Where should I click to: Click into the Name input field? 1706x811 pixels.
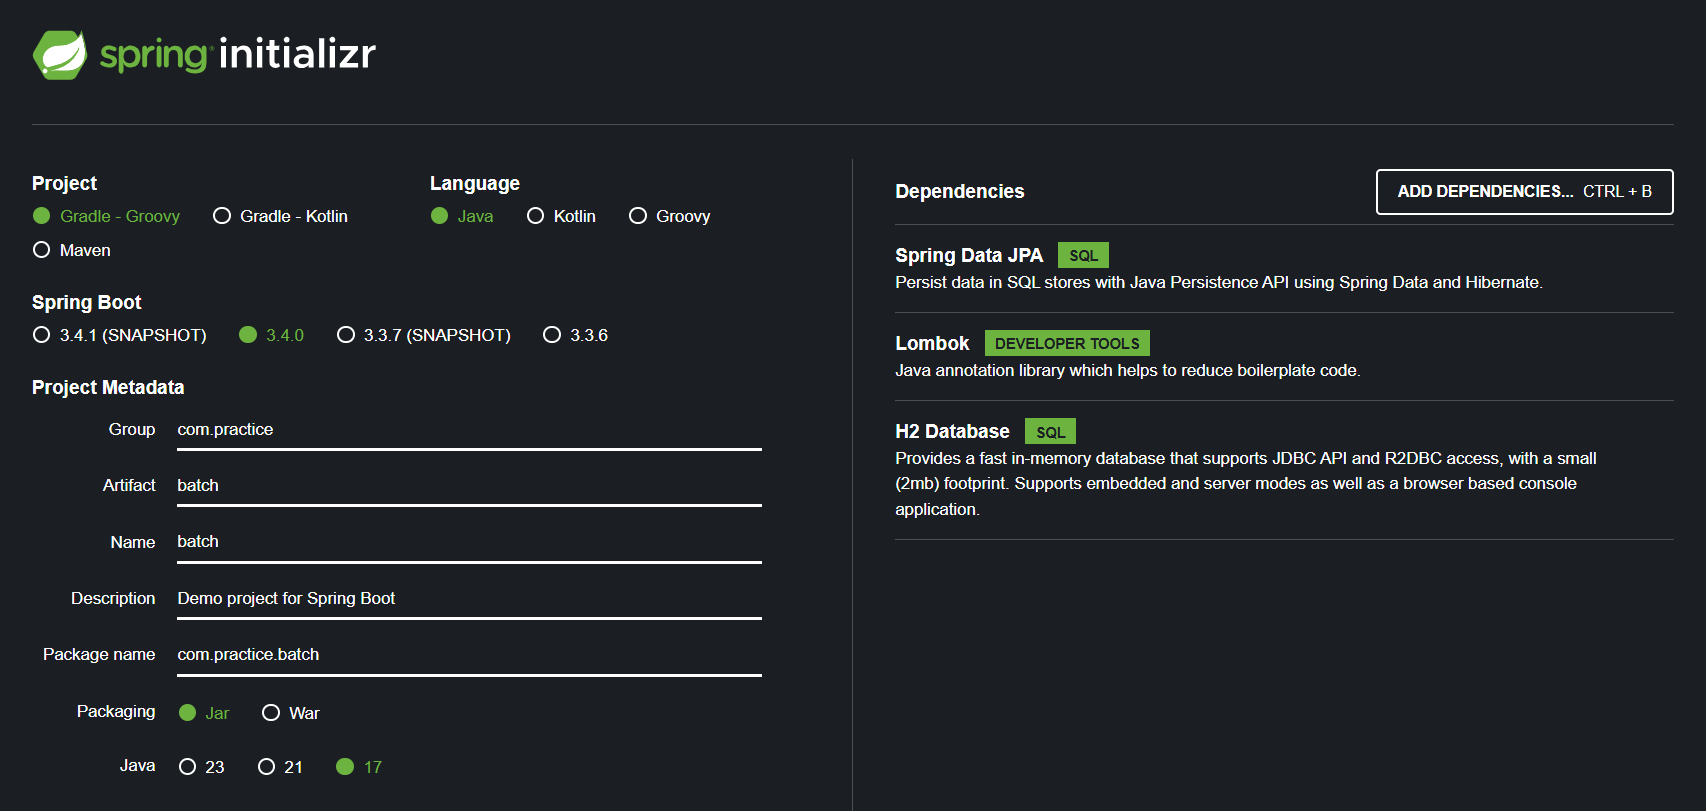point(469,542)
